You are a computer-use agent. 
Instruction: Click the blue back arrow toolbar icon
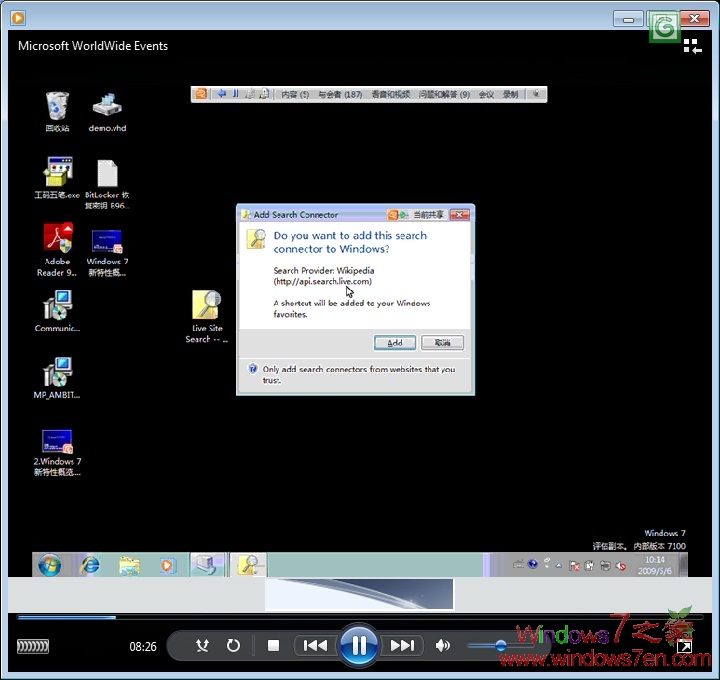coord(221,94)
